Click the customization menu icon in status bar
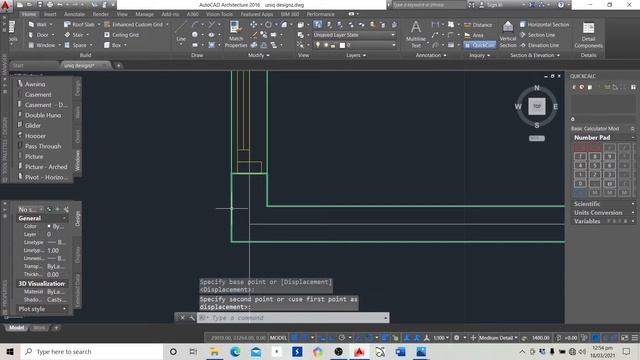 click(635, 338)
